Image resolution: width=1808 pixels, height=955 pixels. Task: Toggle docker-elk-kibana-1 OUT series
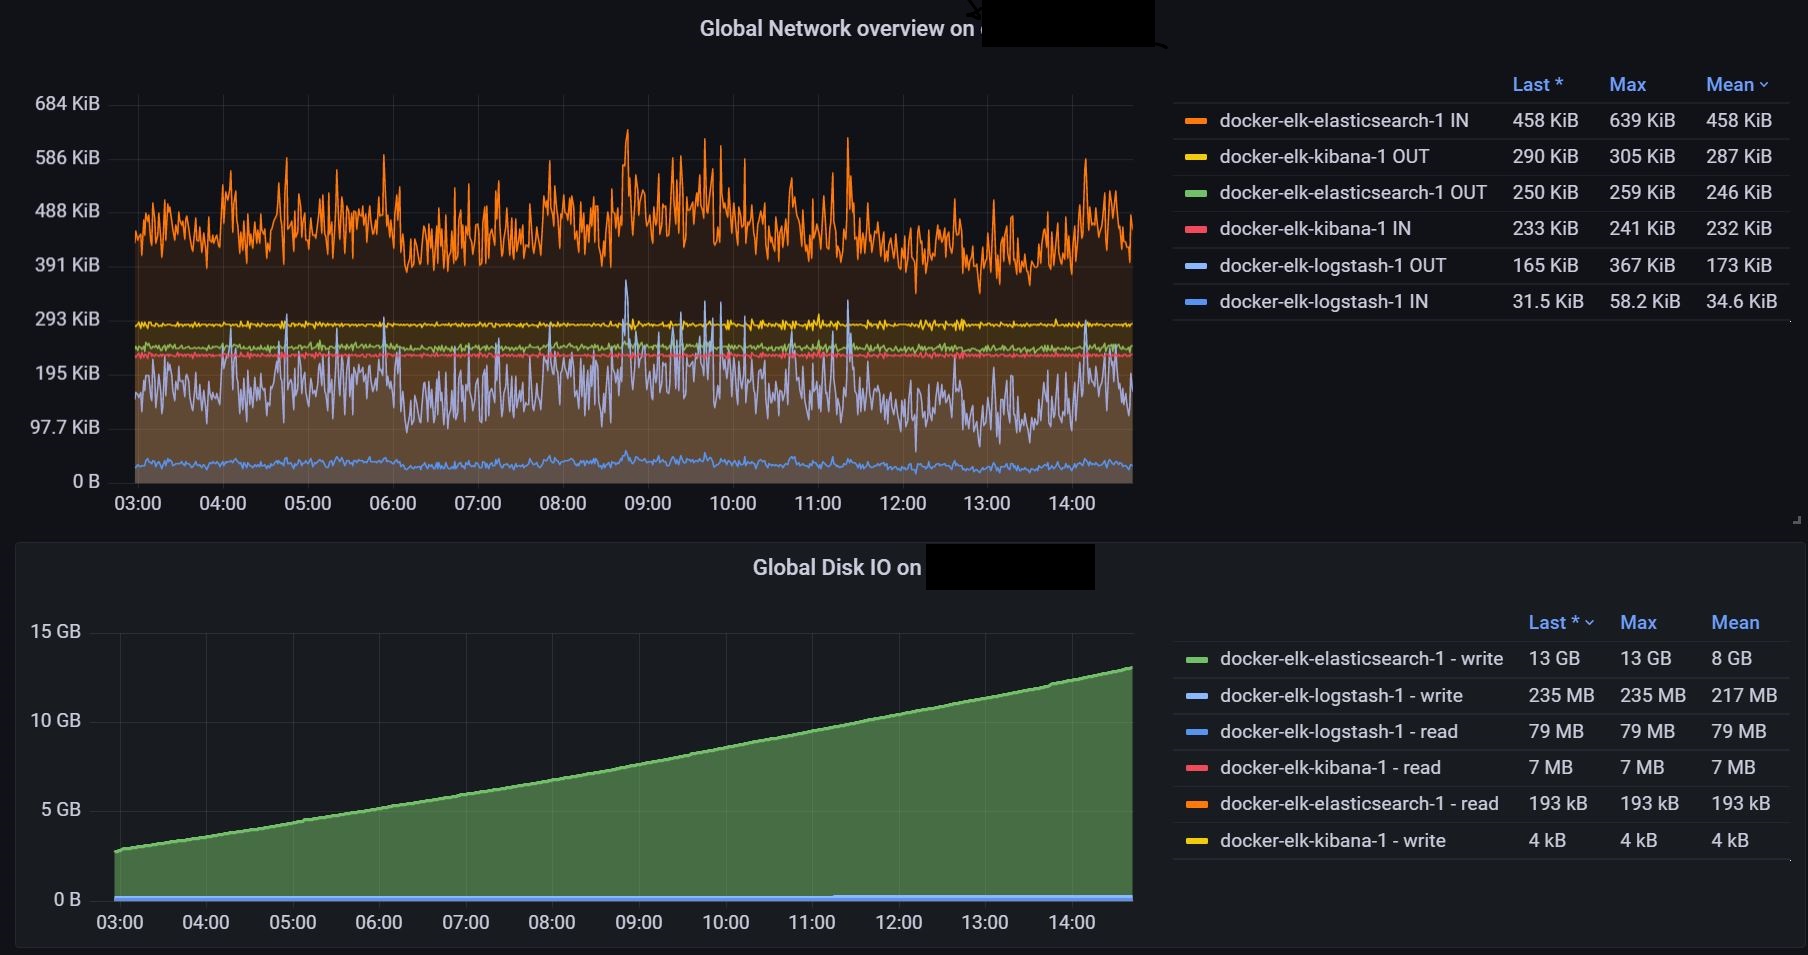pos(1324,157)
